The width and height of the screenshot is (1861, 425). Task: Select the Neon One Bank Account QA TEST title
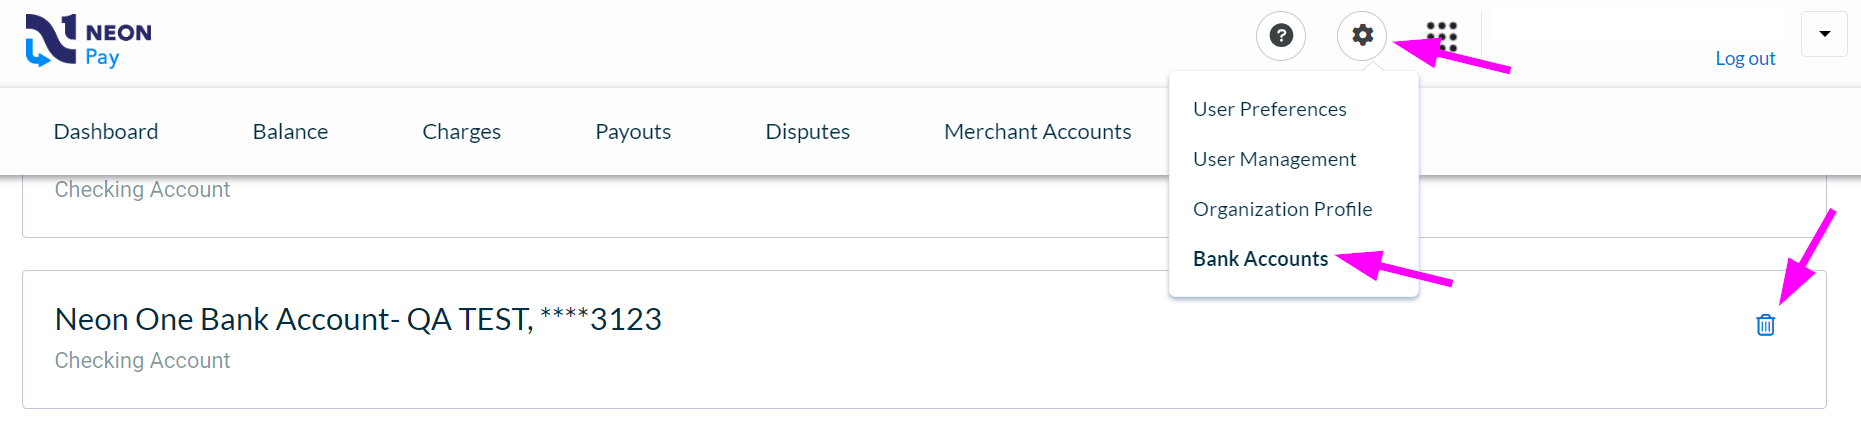click(358, 319)
